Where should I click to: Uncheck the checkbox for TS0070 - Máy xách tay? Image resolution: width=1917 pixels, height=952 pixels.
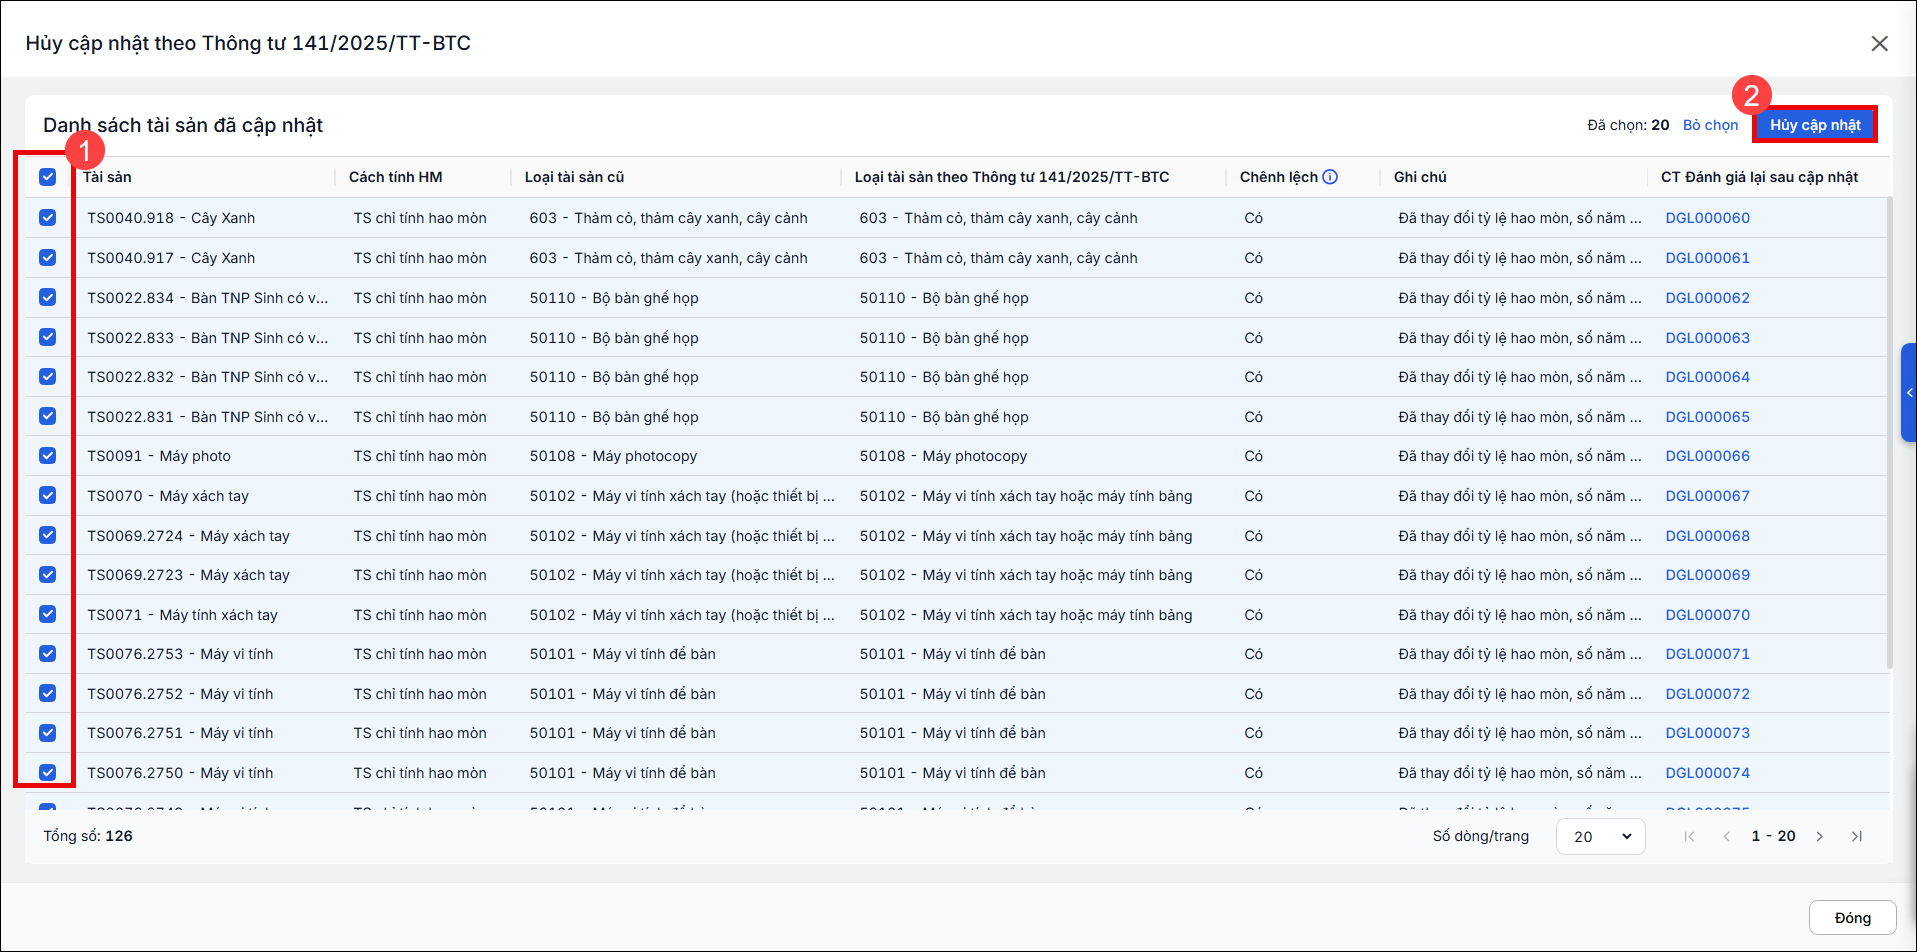click(48, 496)
